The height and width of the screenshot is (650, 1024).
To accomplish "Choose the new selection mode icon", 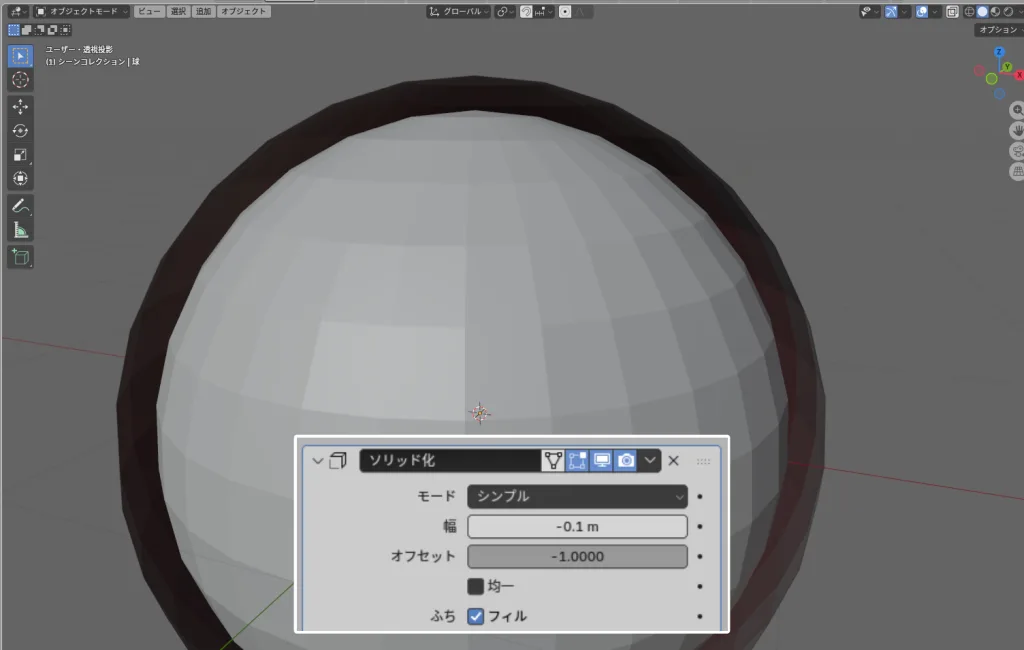I will pos(14,29).
